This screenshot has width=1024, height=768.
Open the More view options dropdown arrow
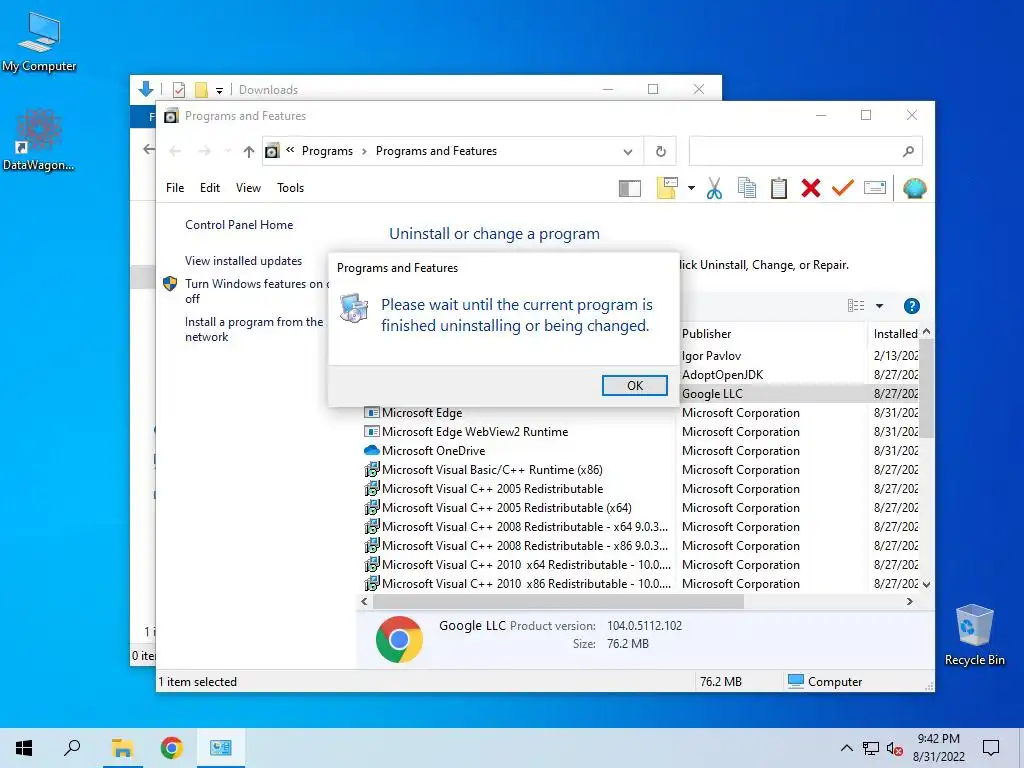[x=880, y=306]
